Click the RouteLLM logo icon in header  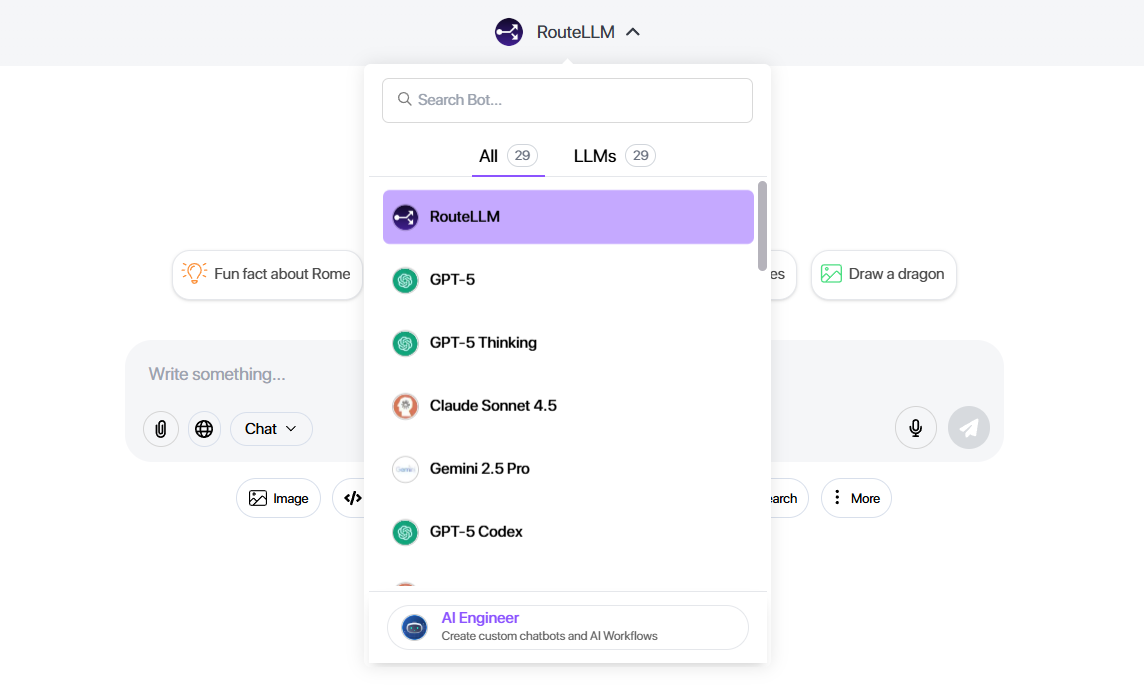click(x=509, y=32)
